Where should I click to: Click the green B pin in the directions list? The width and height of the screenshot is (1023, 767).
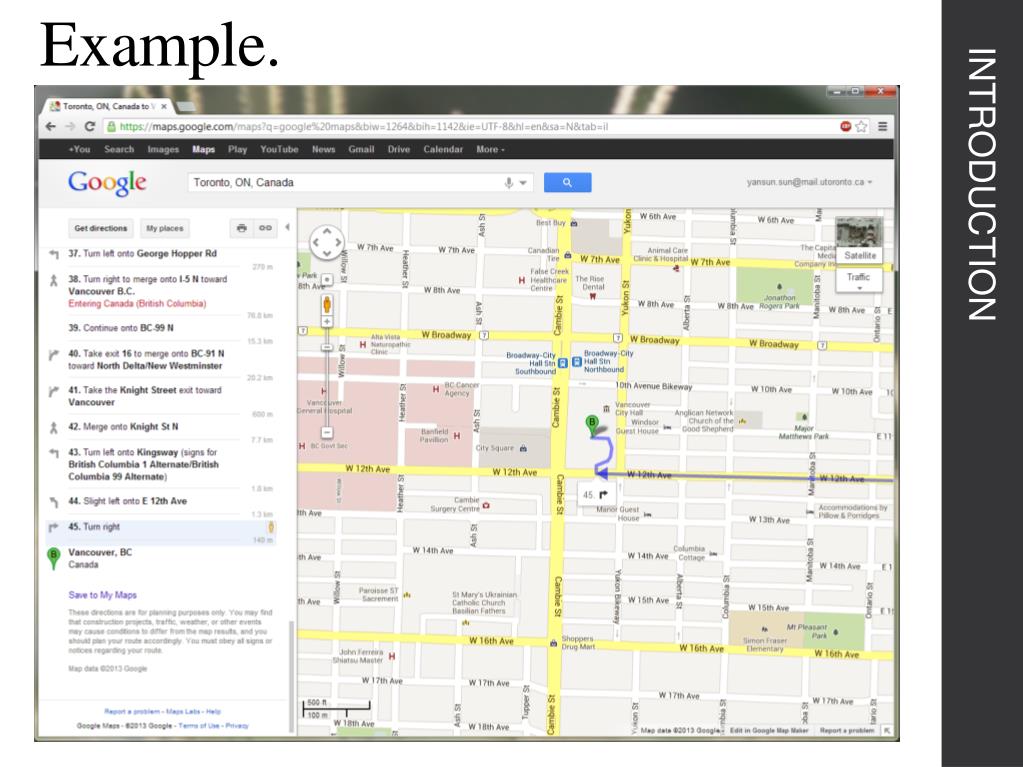click(53, 559)
